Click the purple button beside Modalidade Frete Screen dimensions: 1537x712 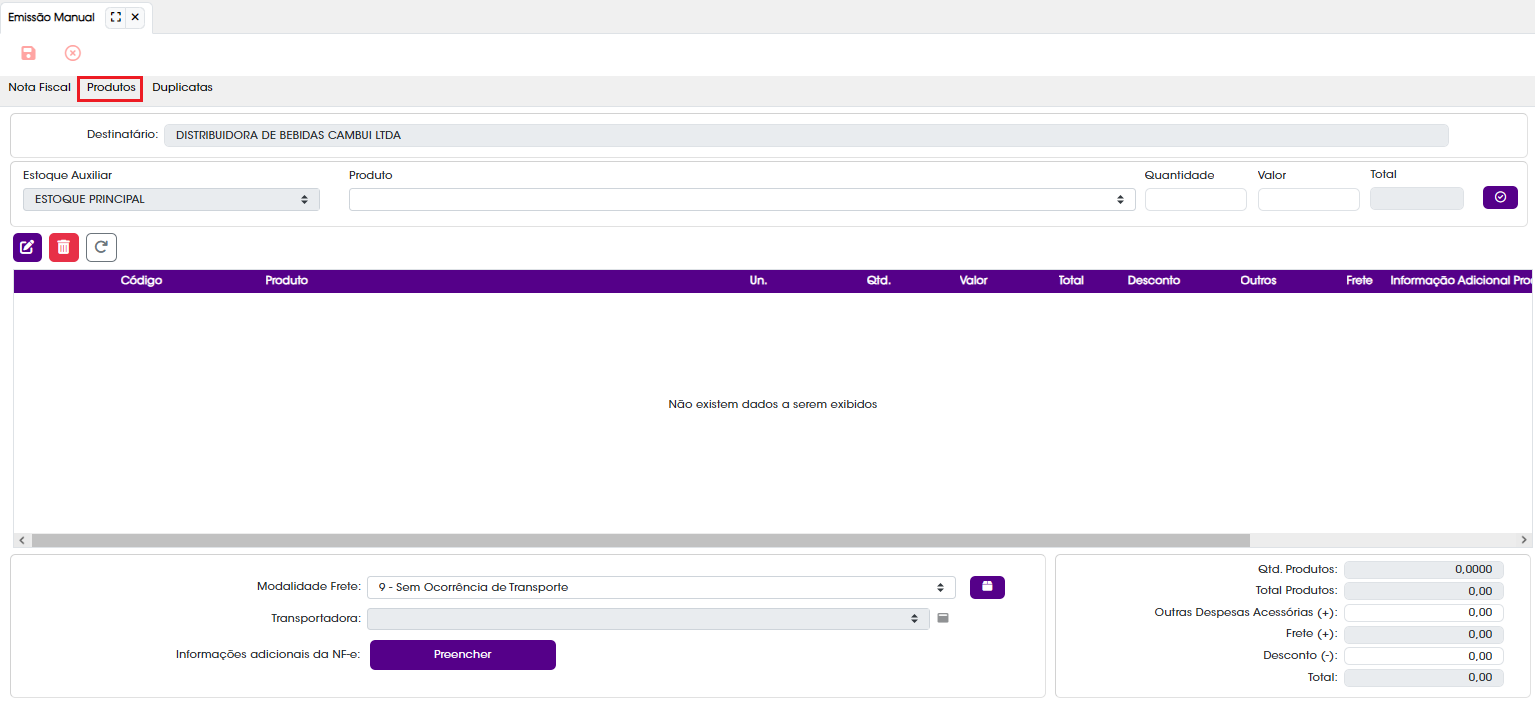pos(987,587)
